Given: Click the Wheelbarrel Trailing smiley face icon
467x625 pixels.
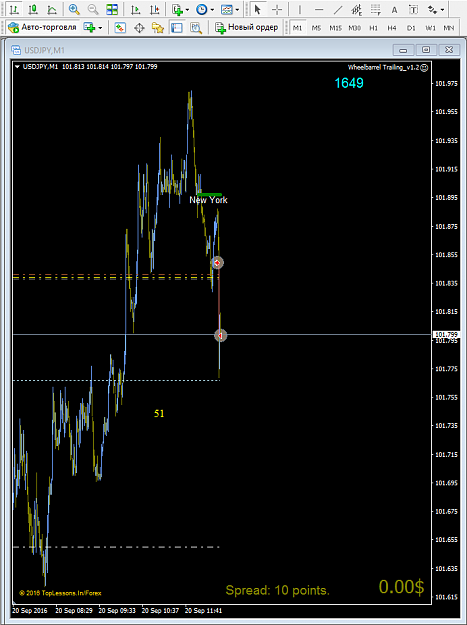Looking at the screenshot, I should pos(424,67).
